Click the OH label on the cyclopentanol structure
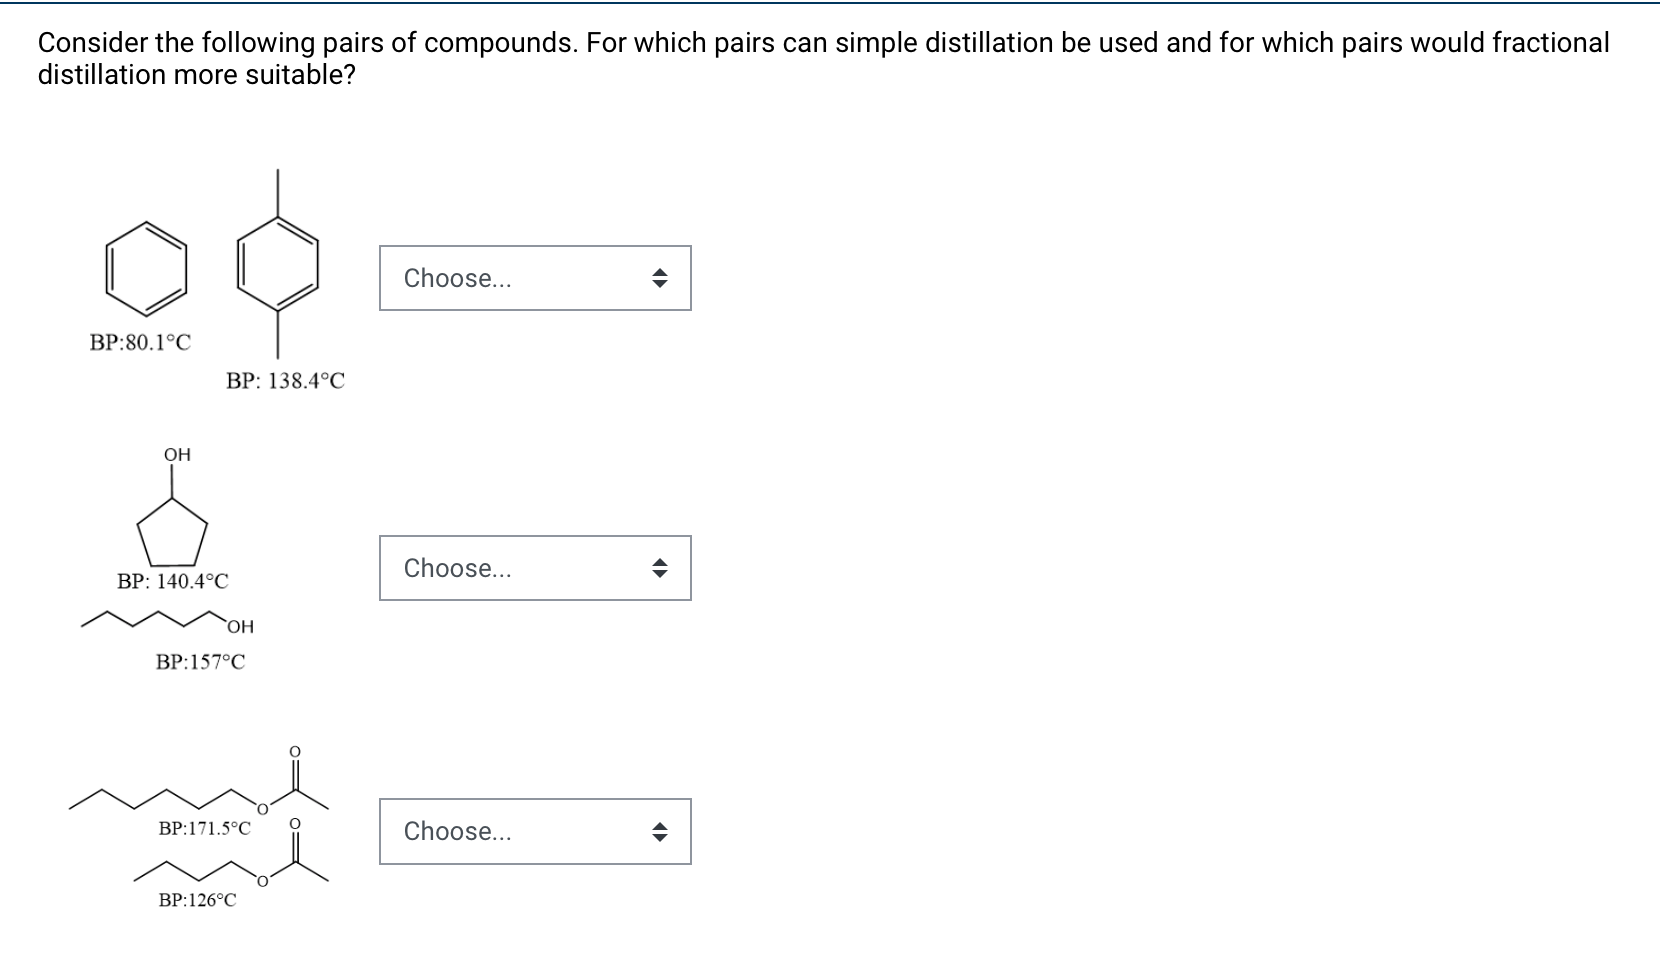Image resolution: width=1660 pixels, height=972 pixels. pyautogui.click(x=176, y=453)
